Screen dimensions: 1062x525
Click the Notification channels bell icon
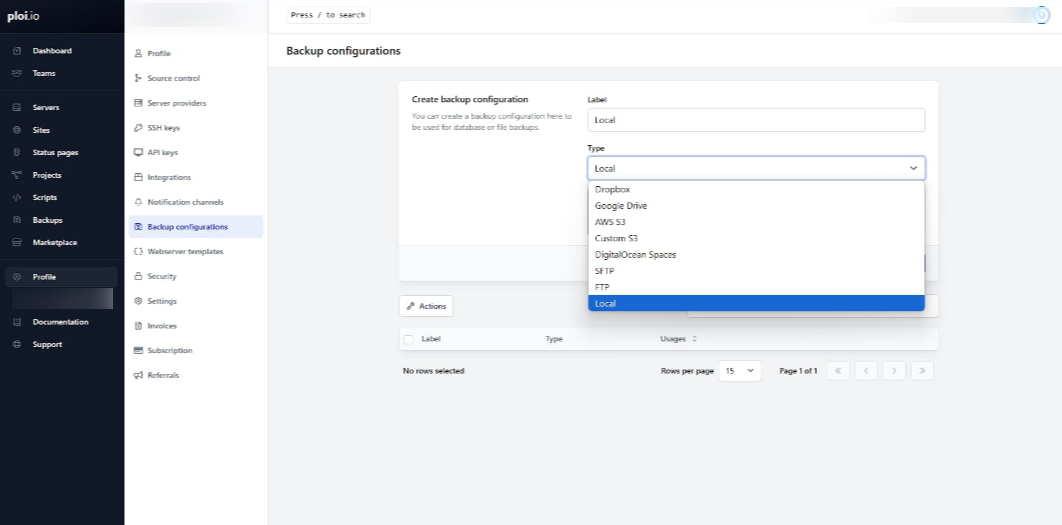coord(138,202)
